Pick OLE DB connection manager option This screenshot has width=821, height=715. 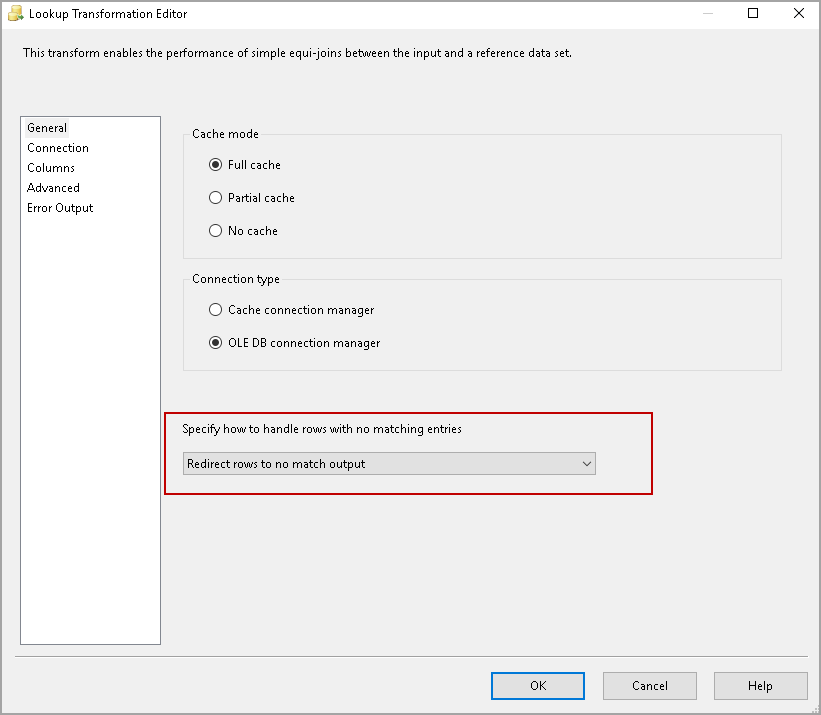[215, 343]
